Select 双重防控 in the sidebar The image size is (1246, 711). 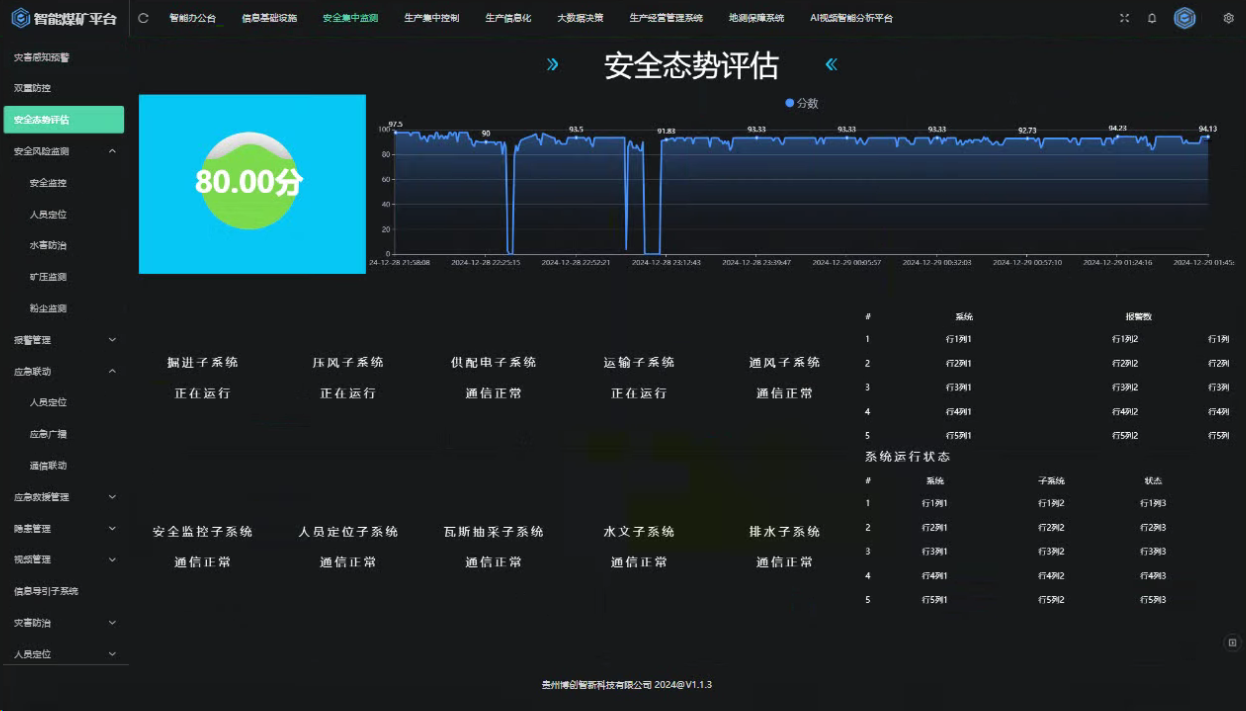(32, 88)
